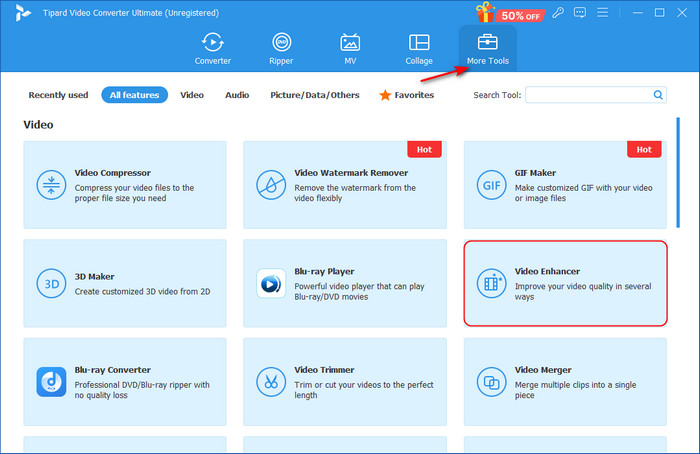Viewport: 700px width, 454px height.
Task: Open the Collage tab icon
Action: tap(419, 42)
